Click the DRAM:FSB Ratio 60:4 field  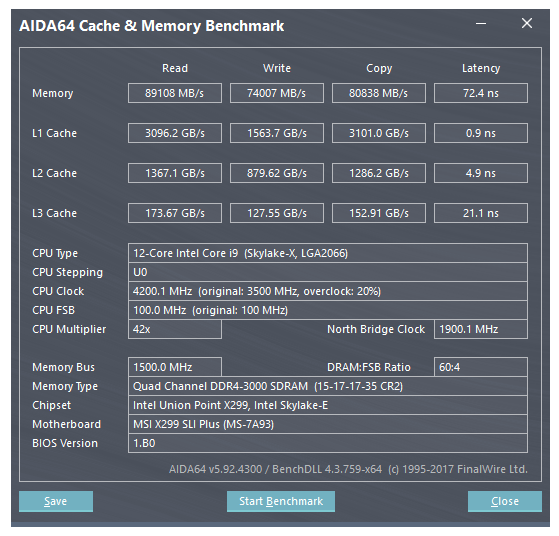click(x=481, y=367)
